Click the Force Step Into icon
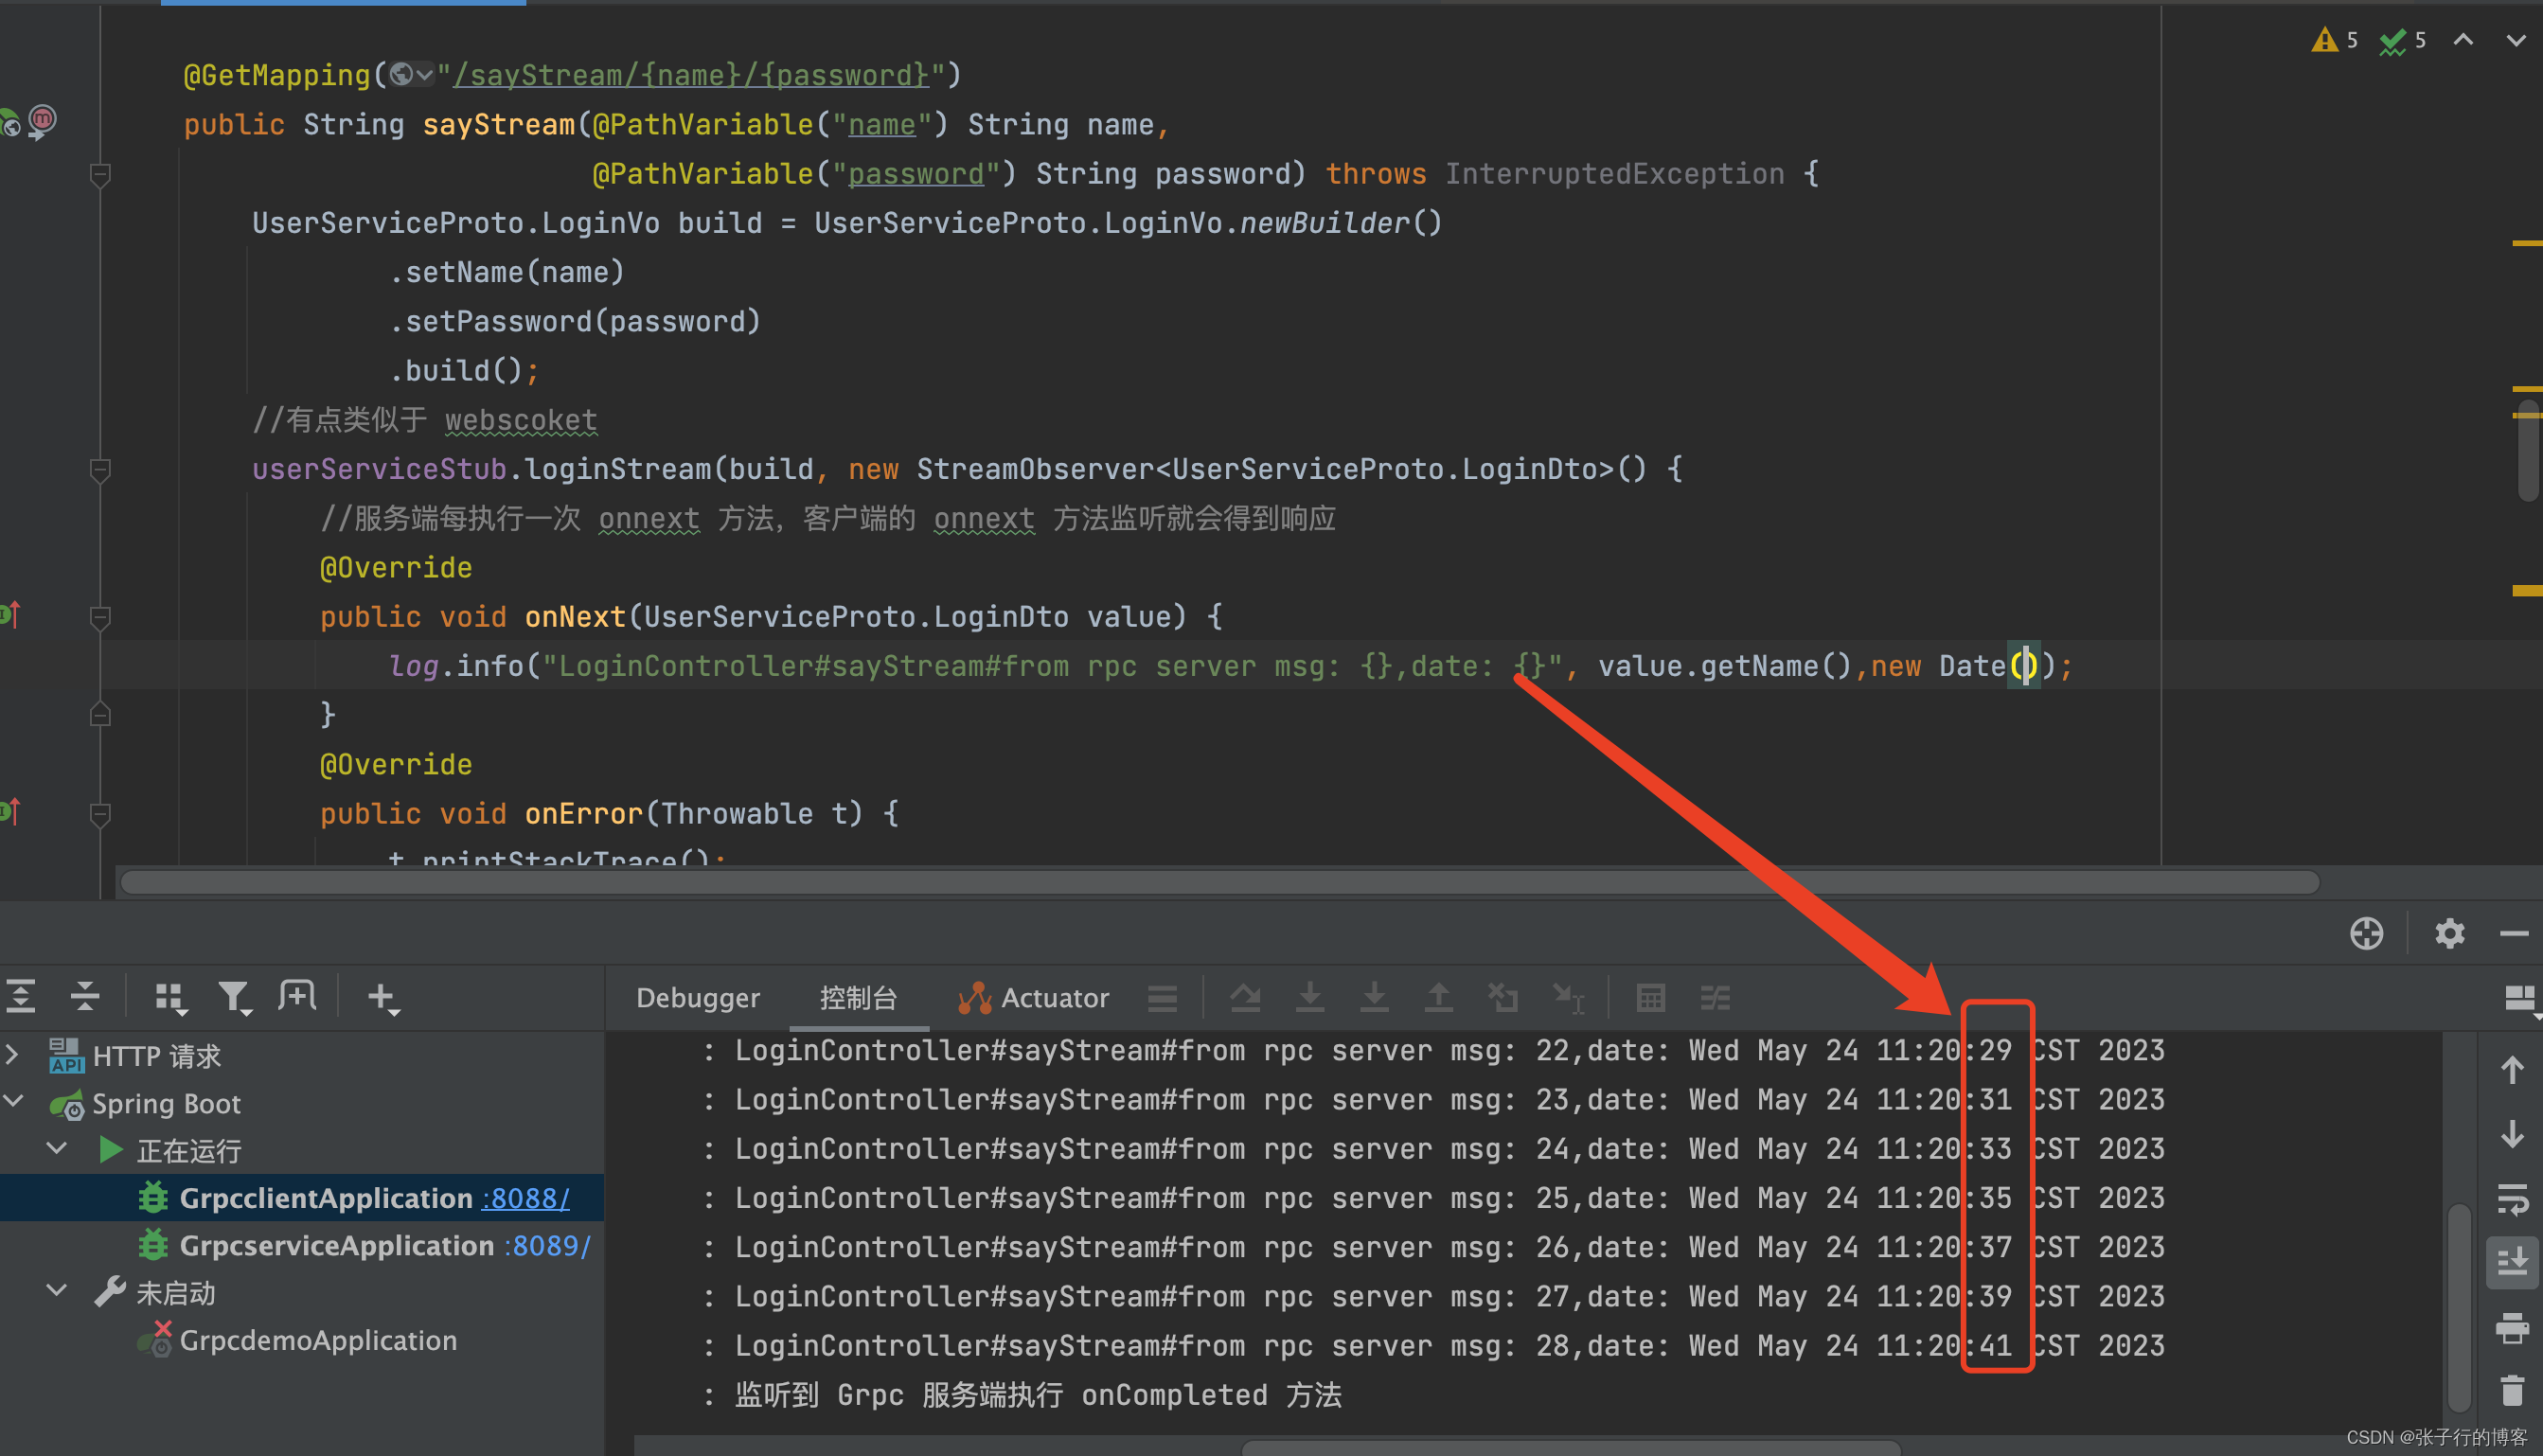Image resolution: width=2543 pixels, height=1456 pixels. [1374, 998]
